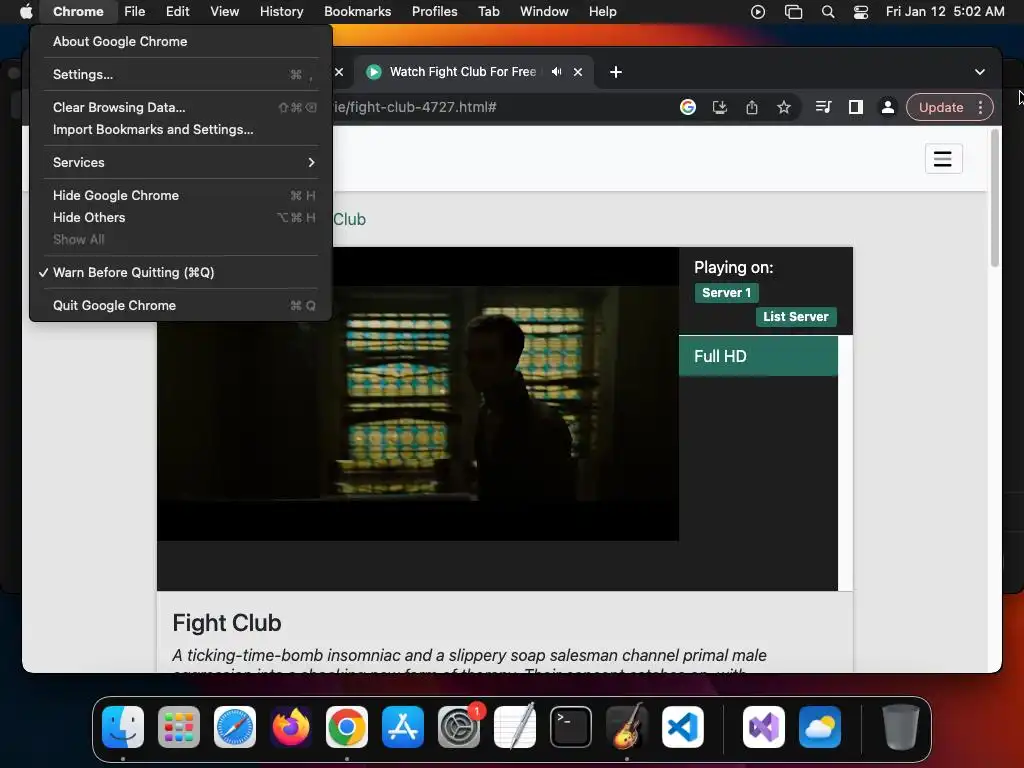The image size is (1024, 768).
Task: Open TextEdit from the Dock
Action: (x=515, y=727)
